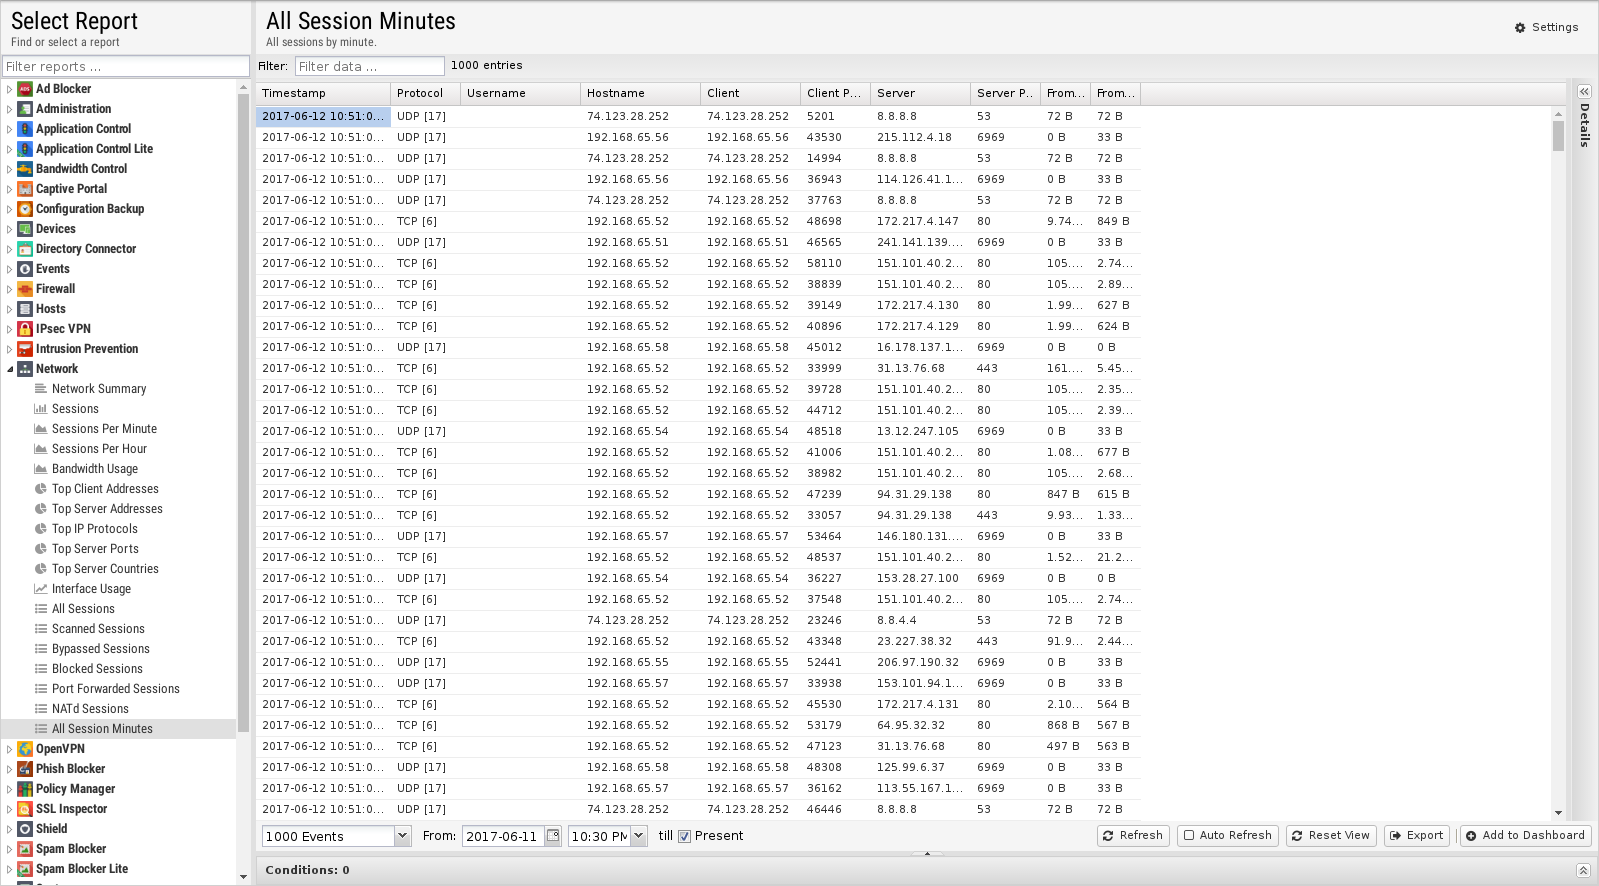Open the Bandwidth Usage report
Viewport: 1599px width, 886px height.
tap(95, 469)
